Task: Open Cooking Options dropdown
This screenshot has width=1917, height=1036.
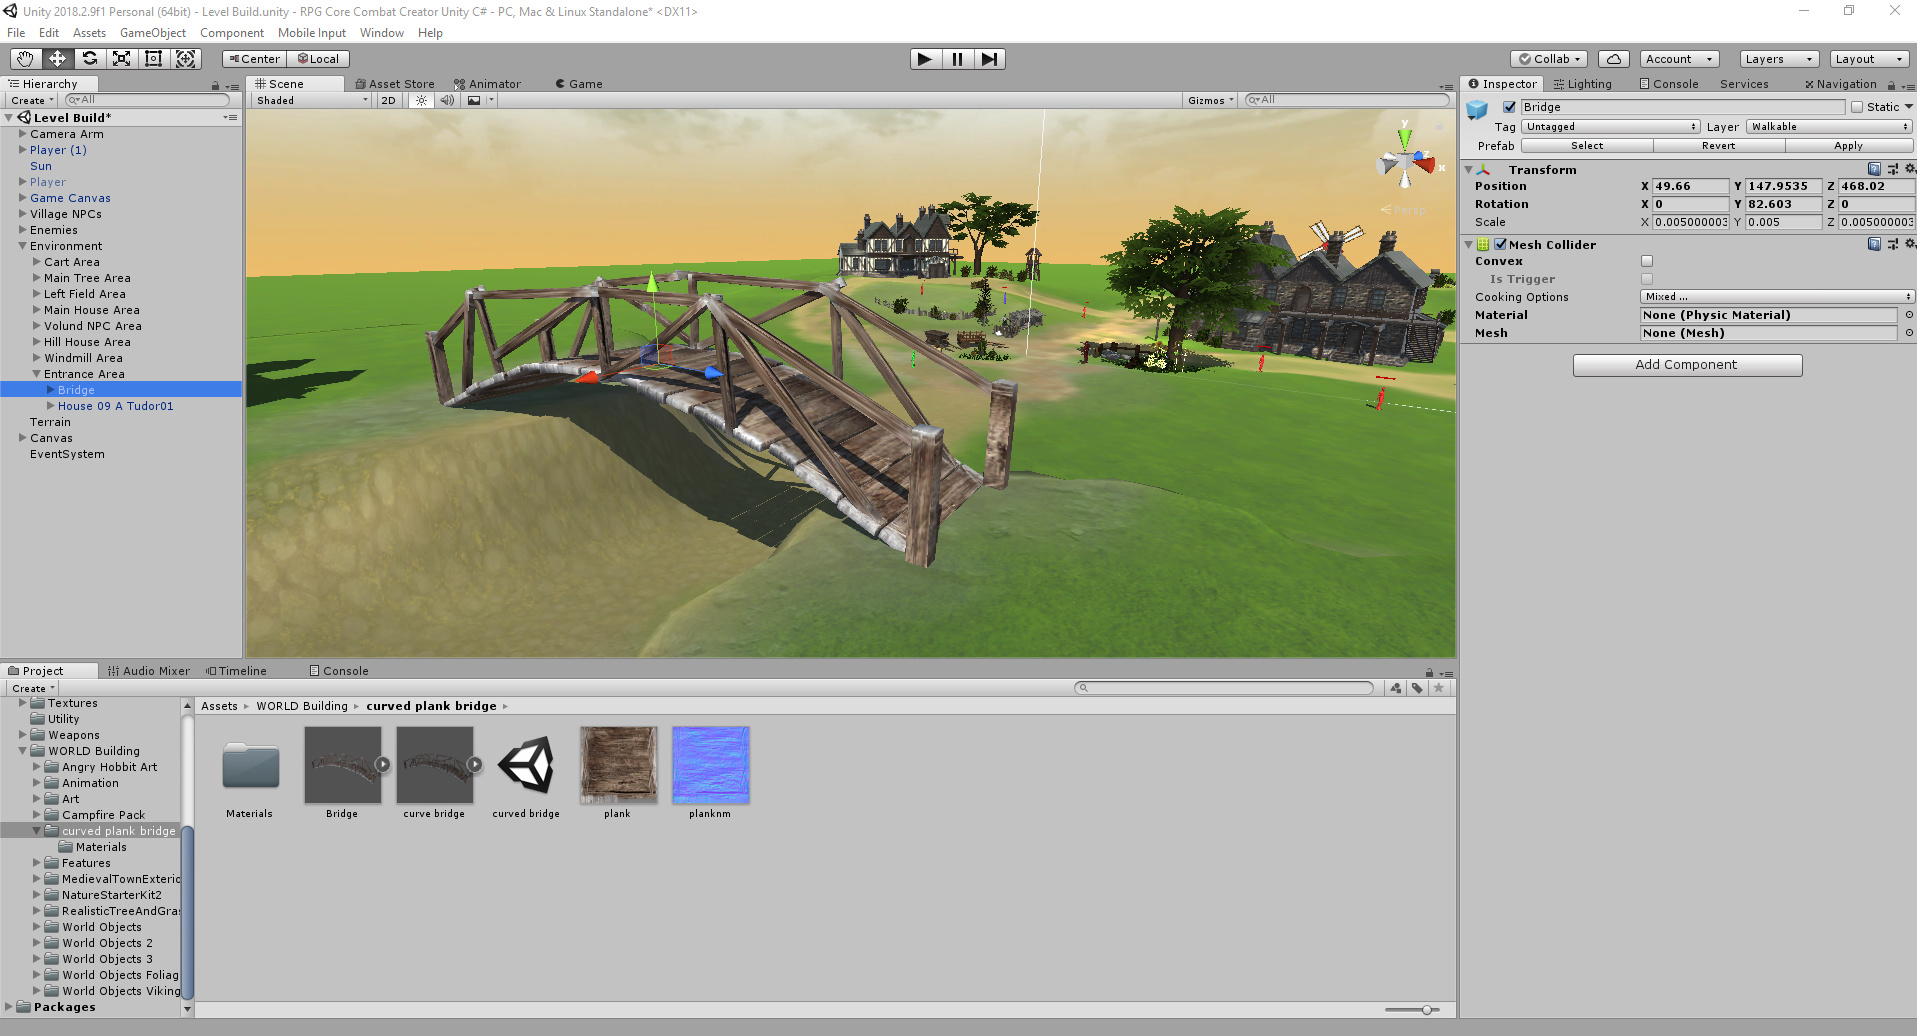Action: 1777,297
